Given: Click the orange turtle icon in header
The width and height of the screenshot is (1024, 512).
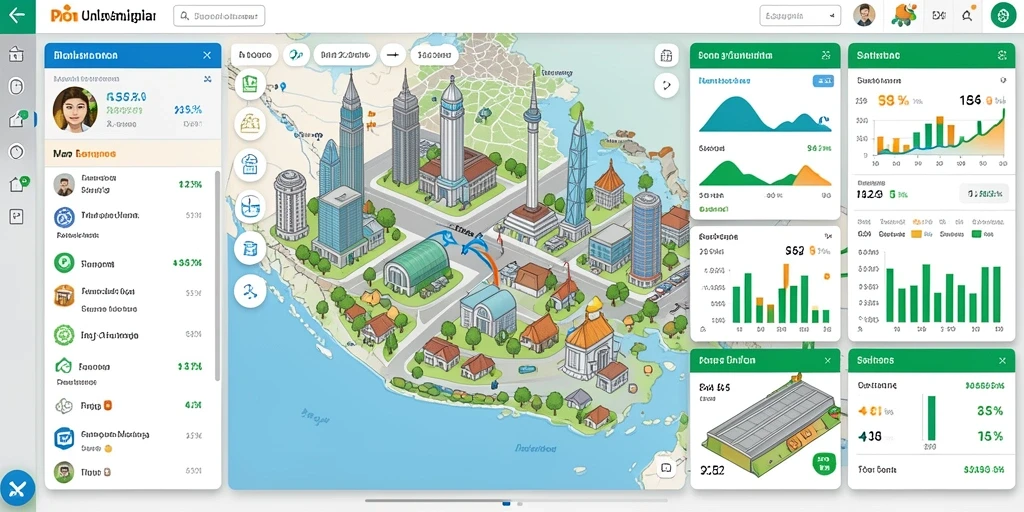Looking at the screenshot, I should [905, 15].
